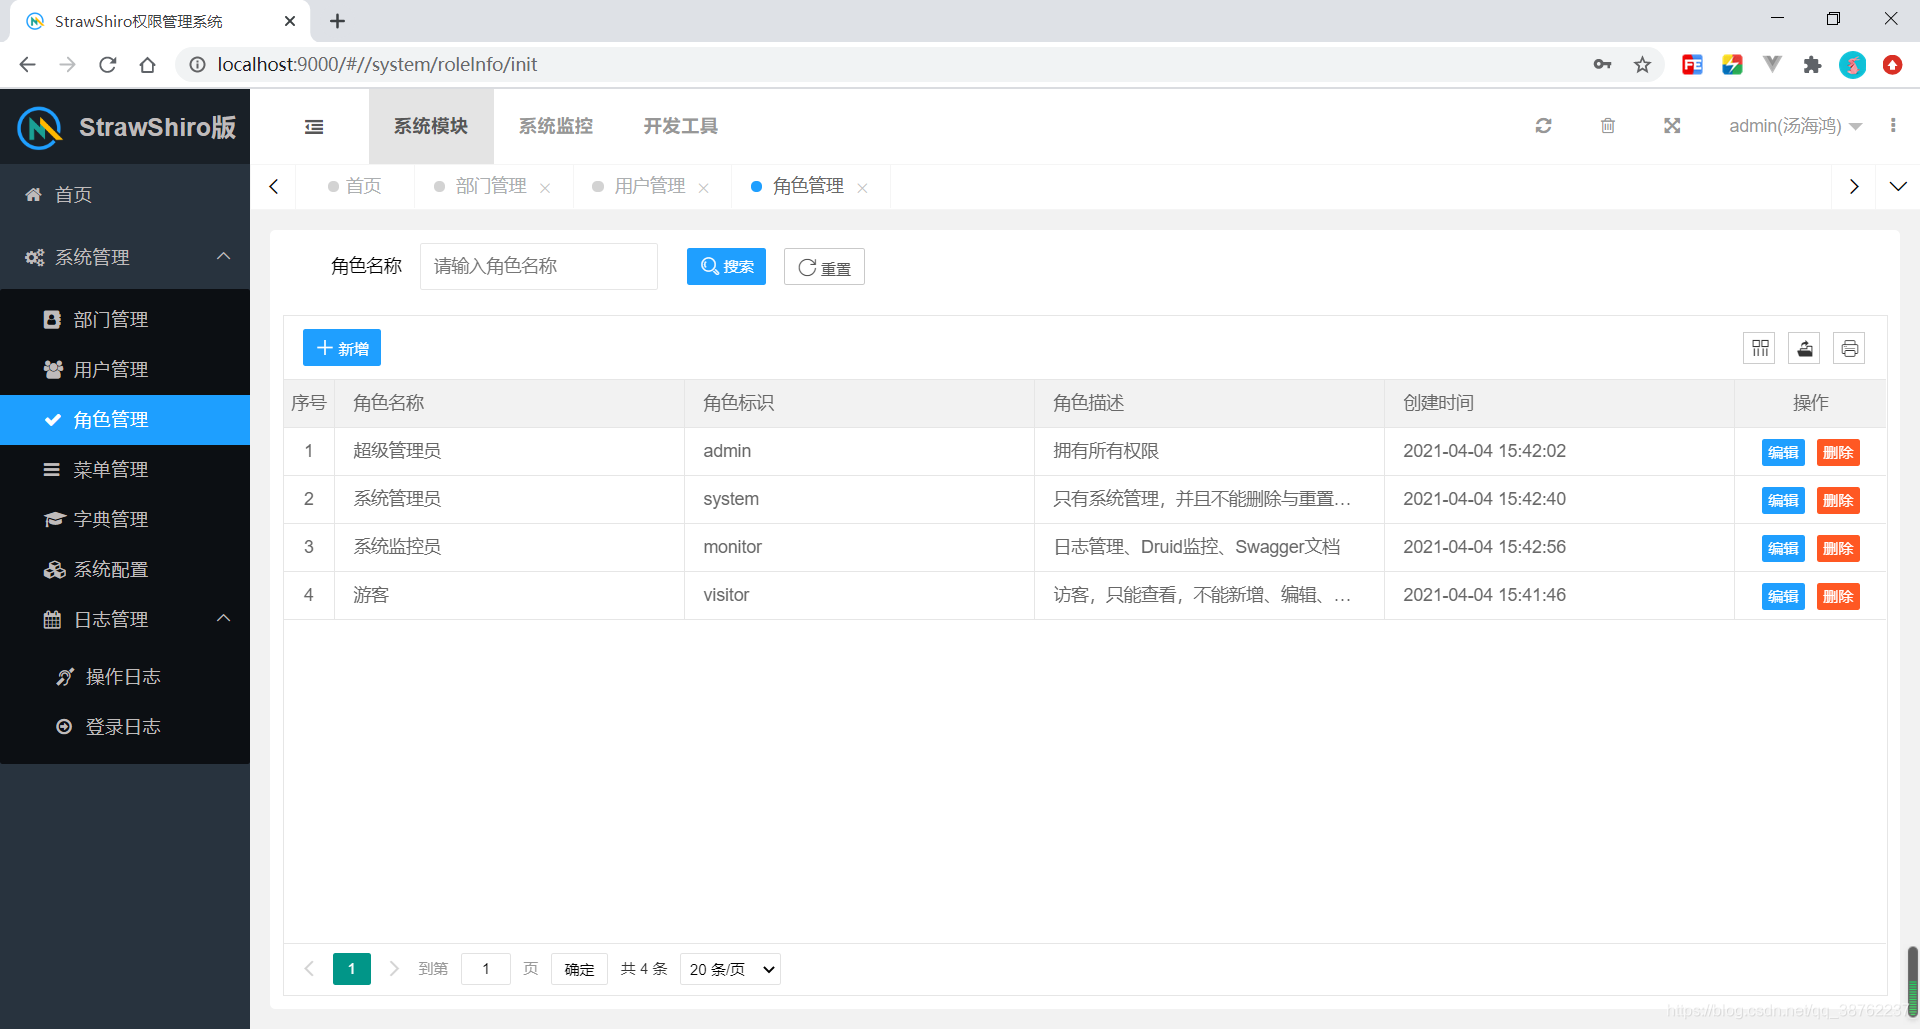The width and height of the screenshot is (1920, 1029).
Task: Open 登录日志 in the sidebar
Action: click(x=125, y=727)
